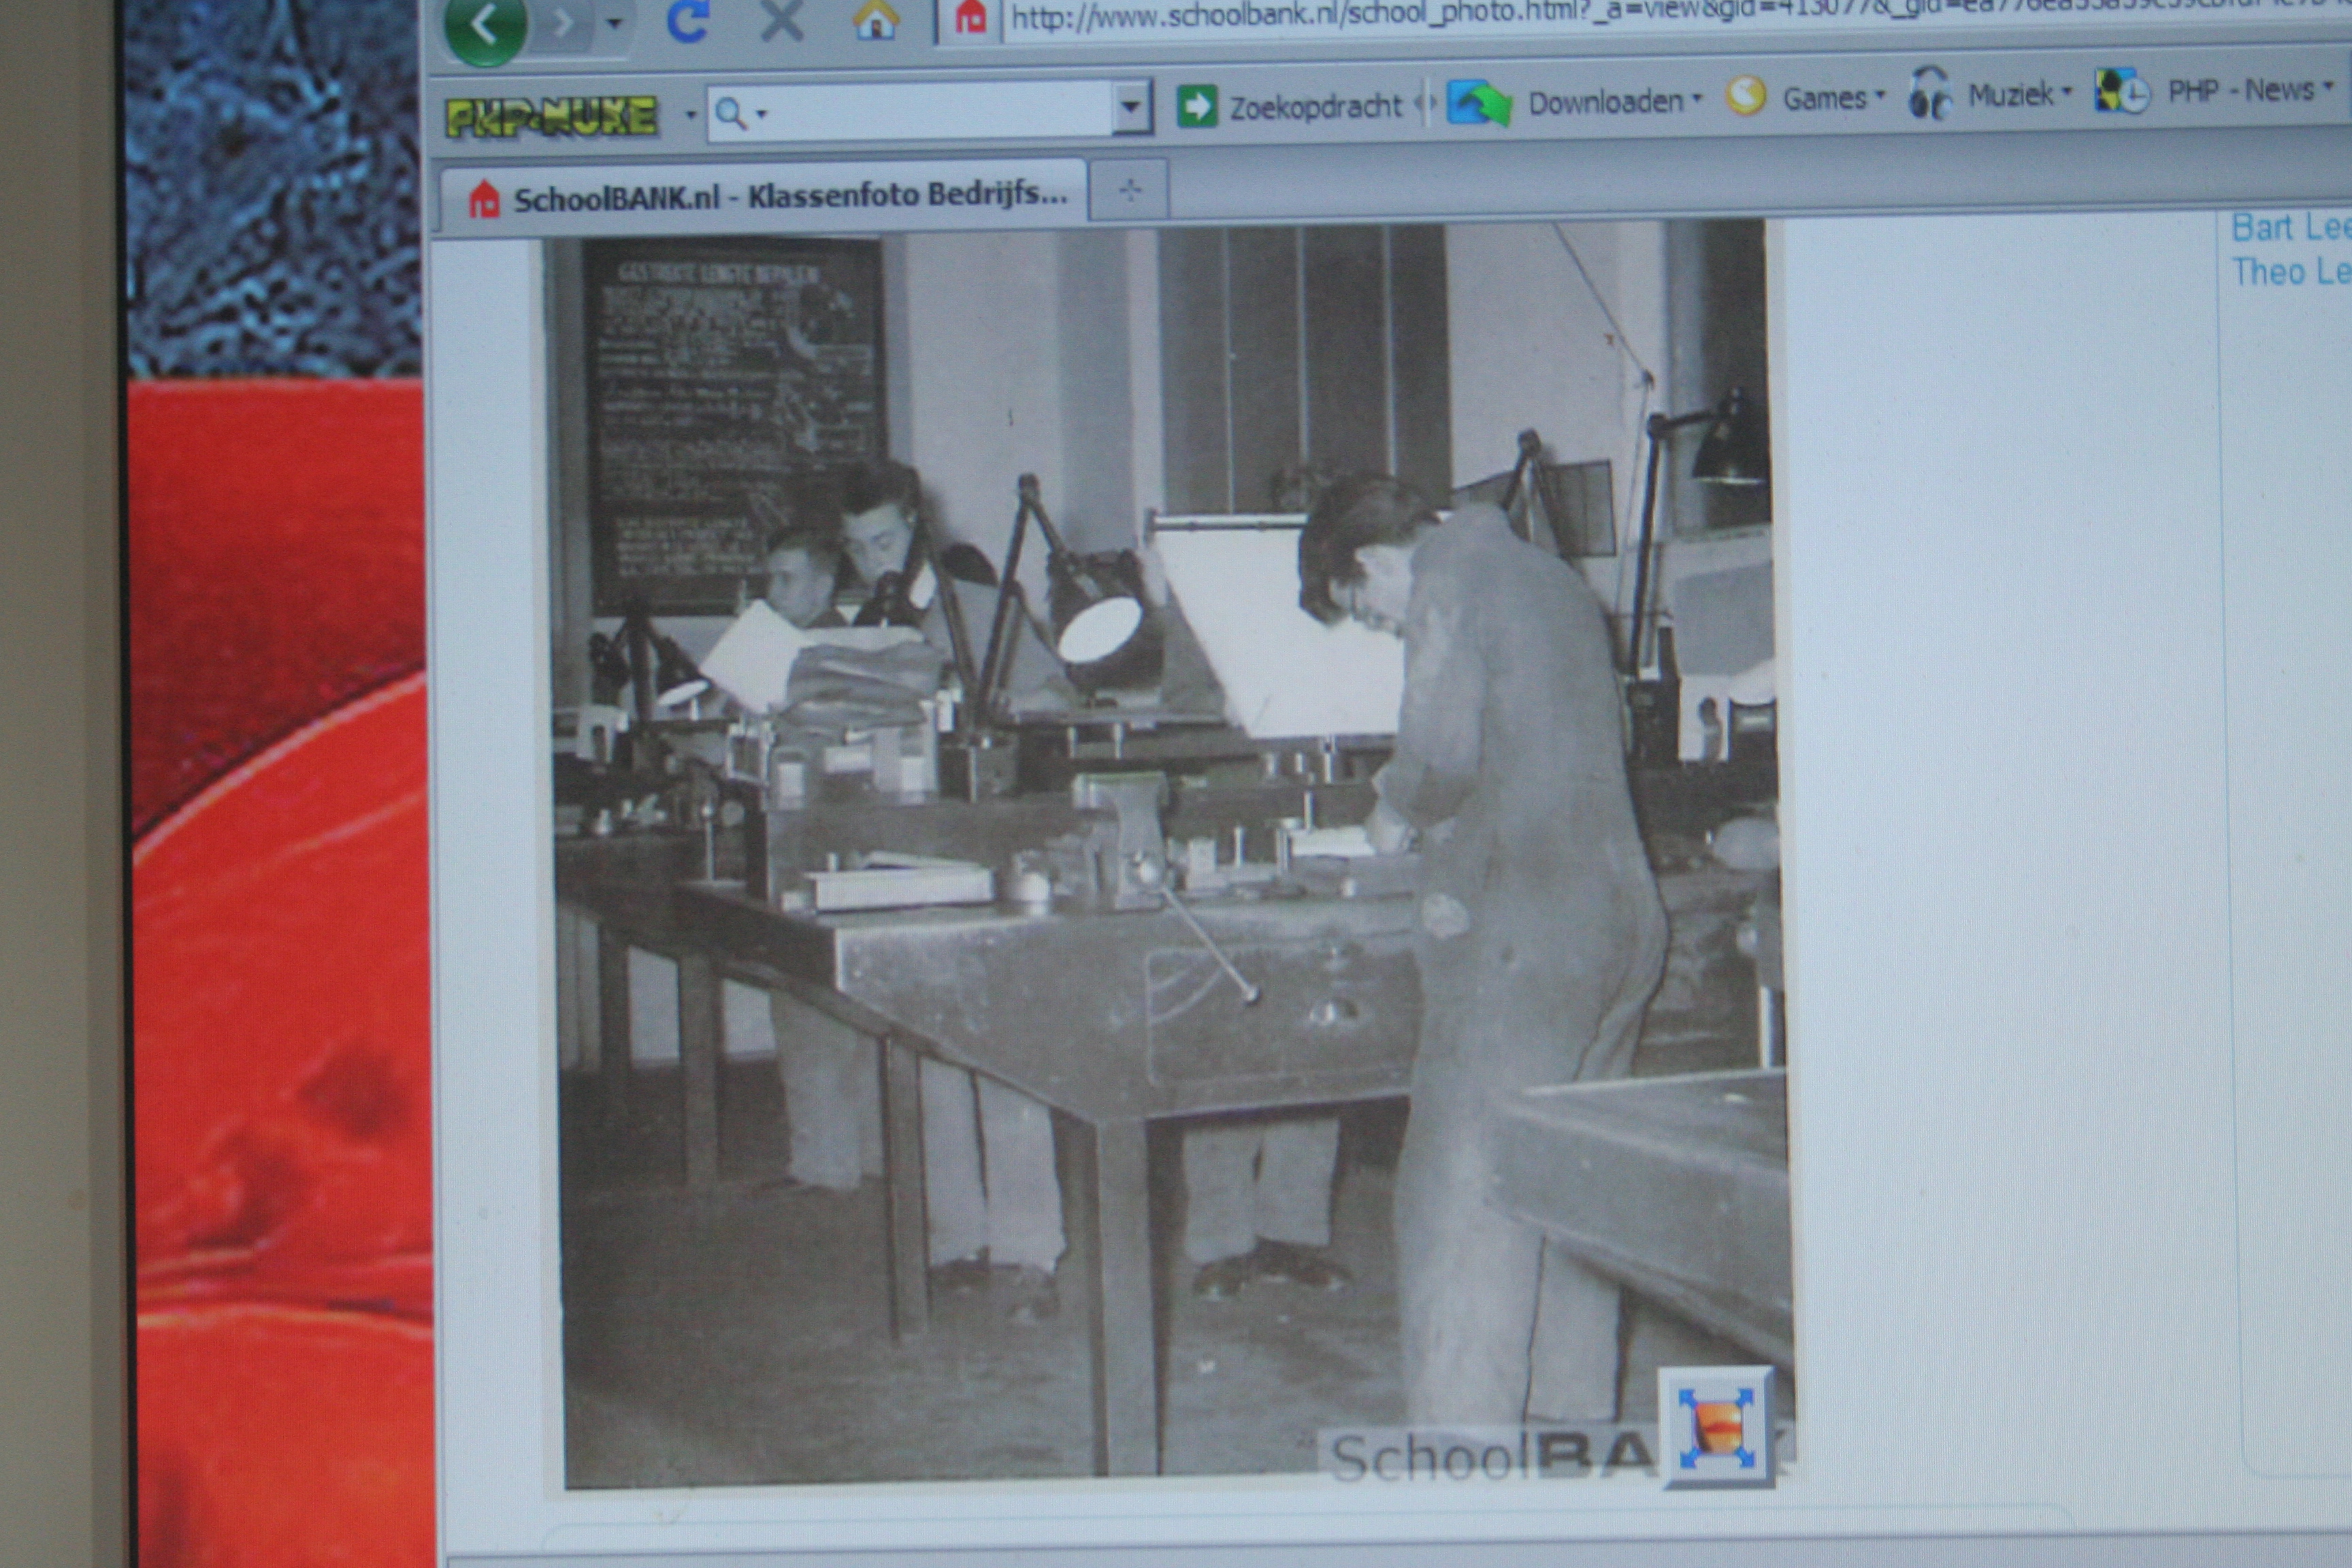2352x1568 pixels.
Task: Click the Forward navigation arrow
Action: click(x=563, y=24)
